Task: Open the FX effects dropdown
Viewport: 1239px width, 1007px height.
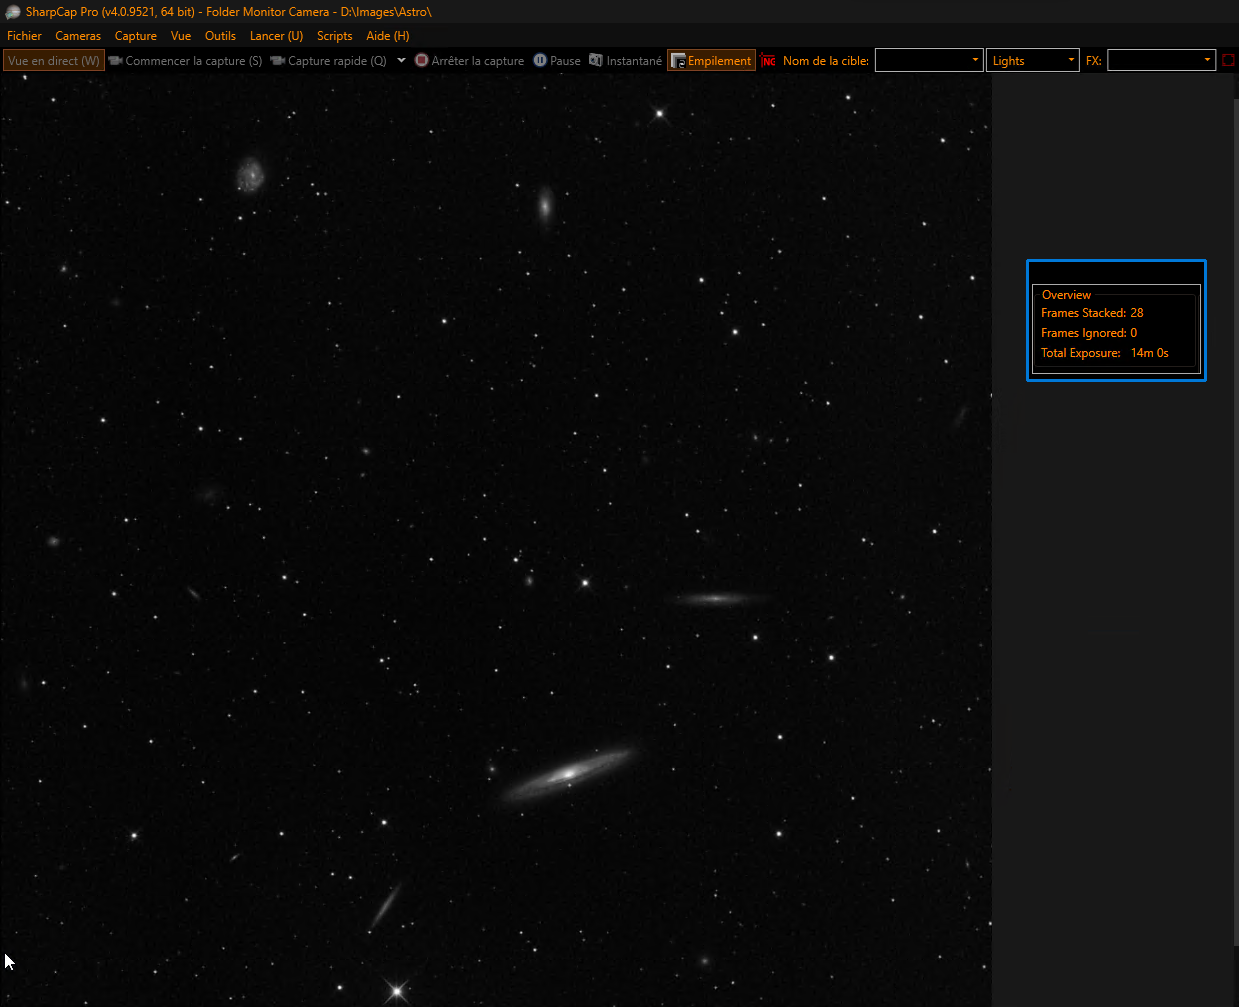Action: pyautogui.click(x=1162, y=61)
